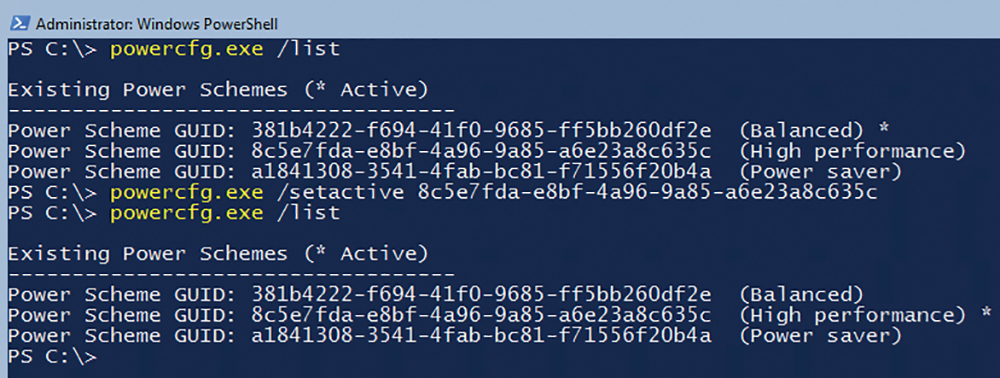Click the first dashed separator line
The width and height of the screenshot is (1000, 378).
232,110
